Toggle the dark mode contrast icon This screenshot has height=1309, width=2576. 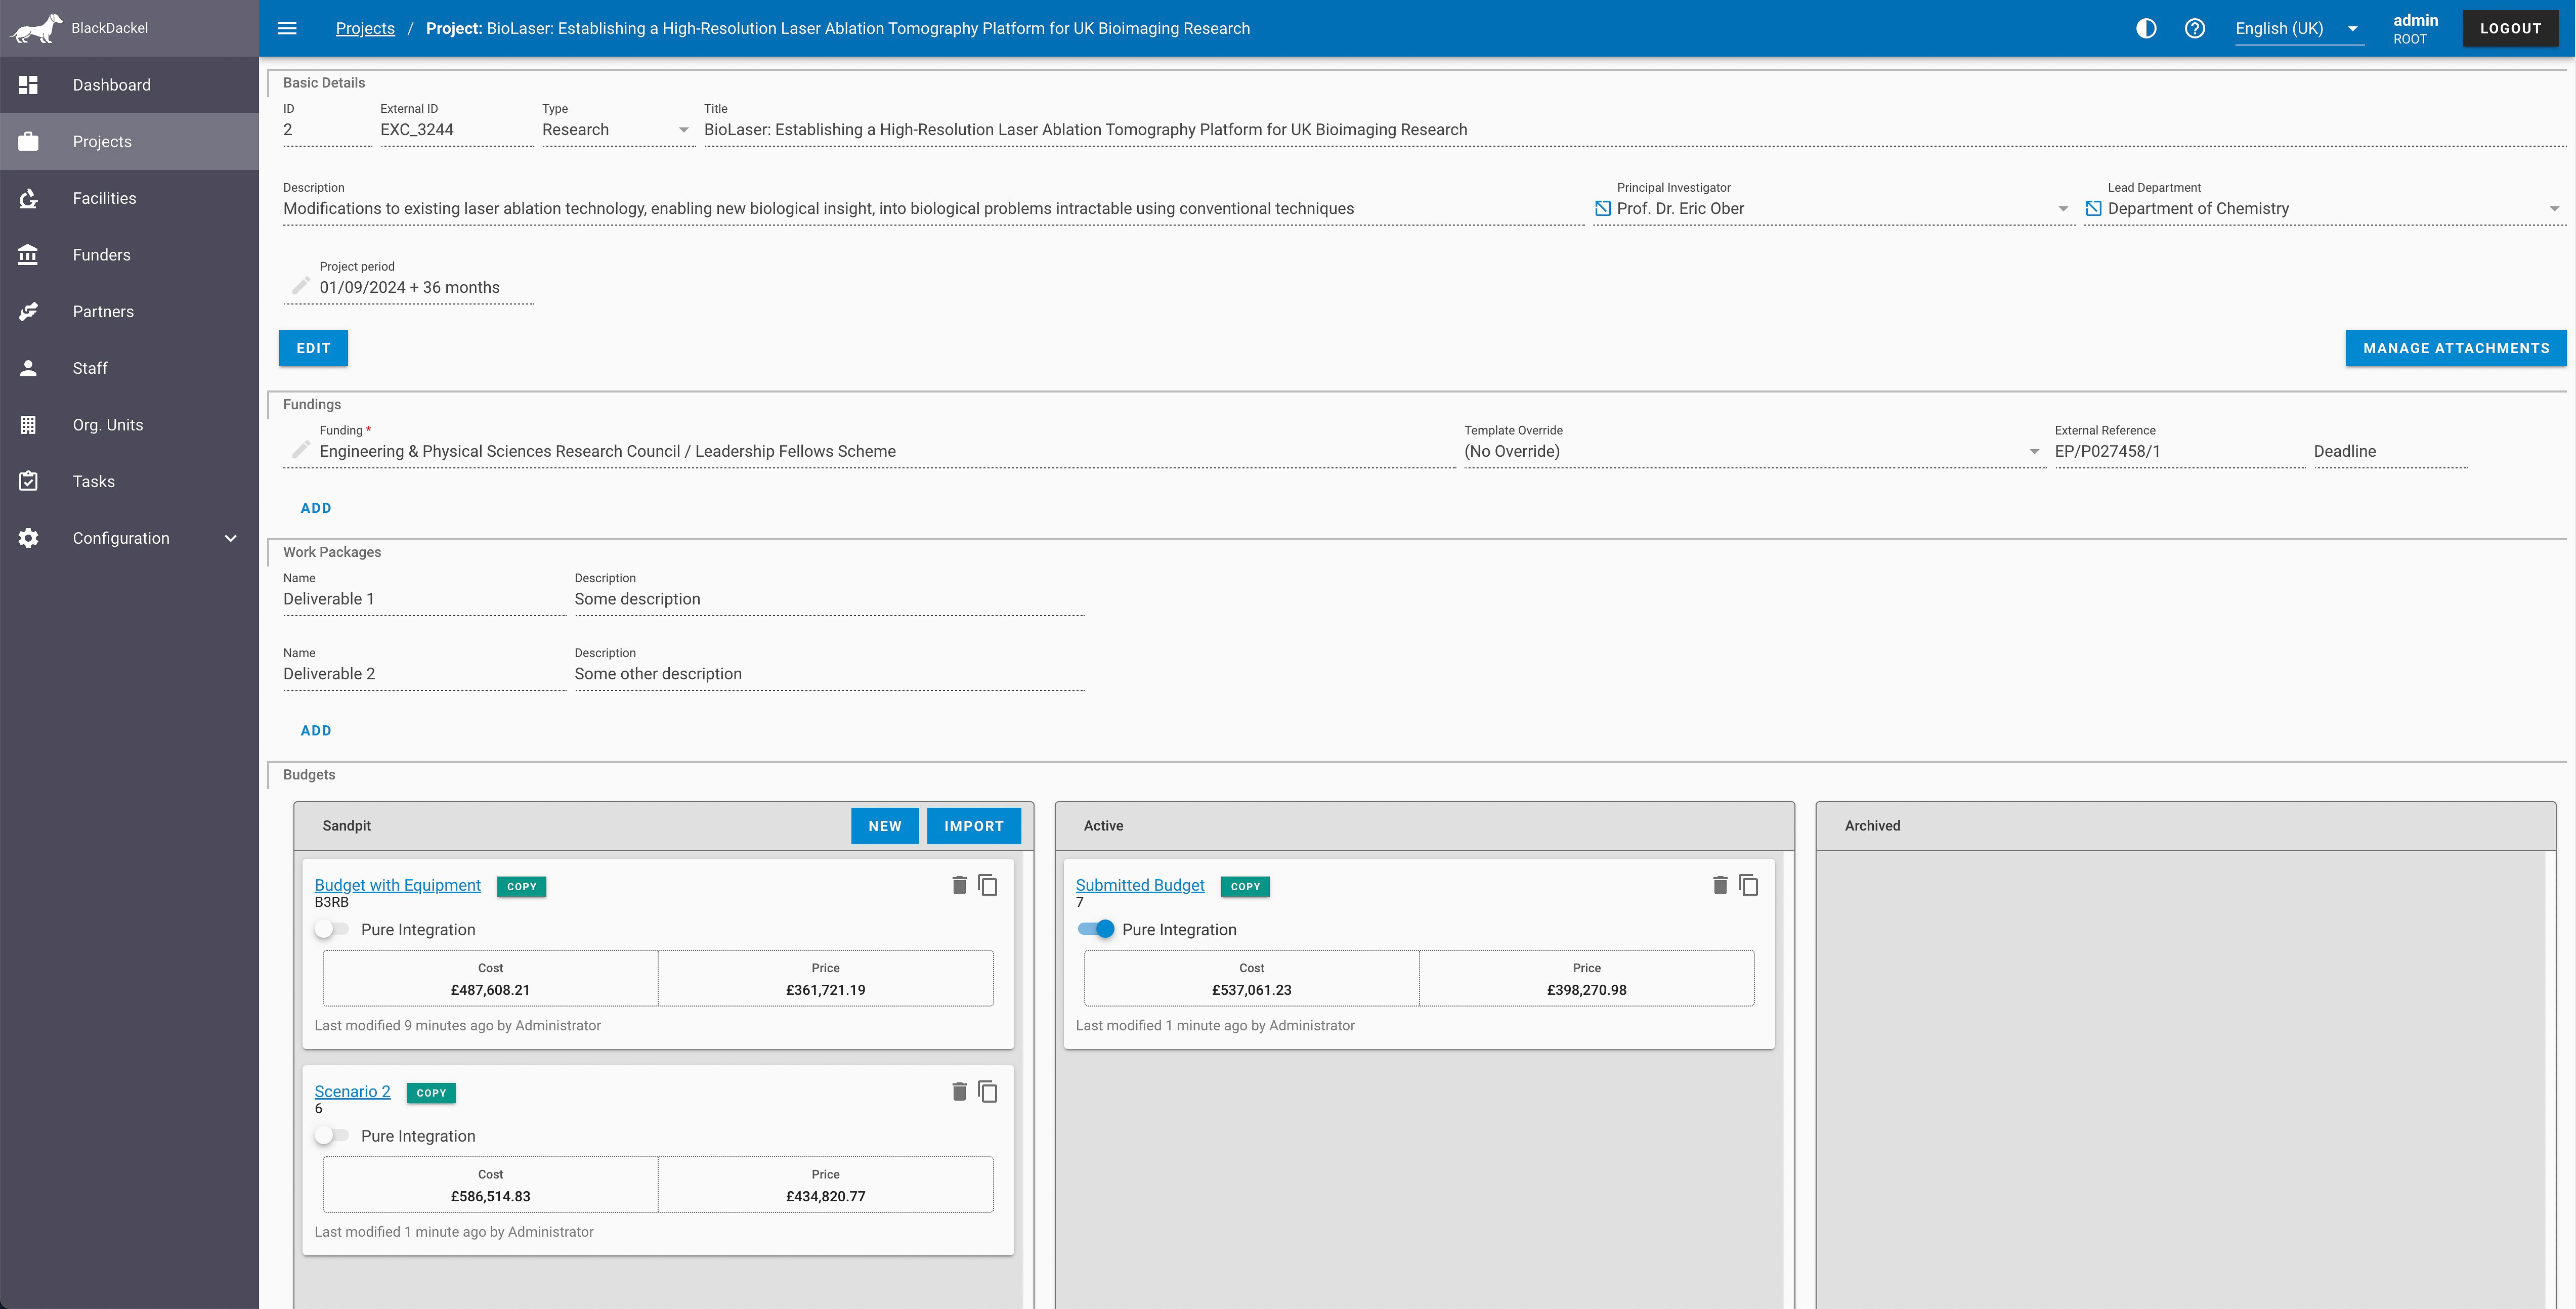pyautogui.click(x=2146, y=28)
